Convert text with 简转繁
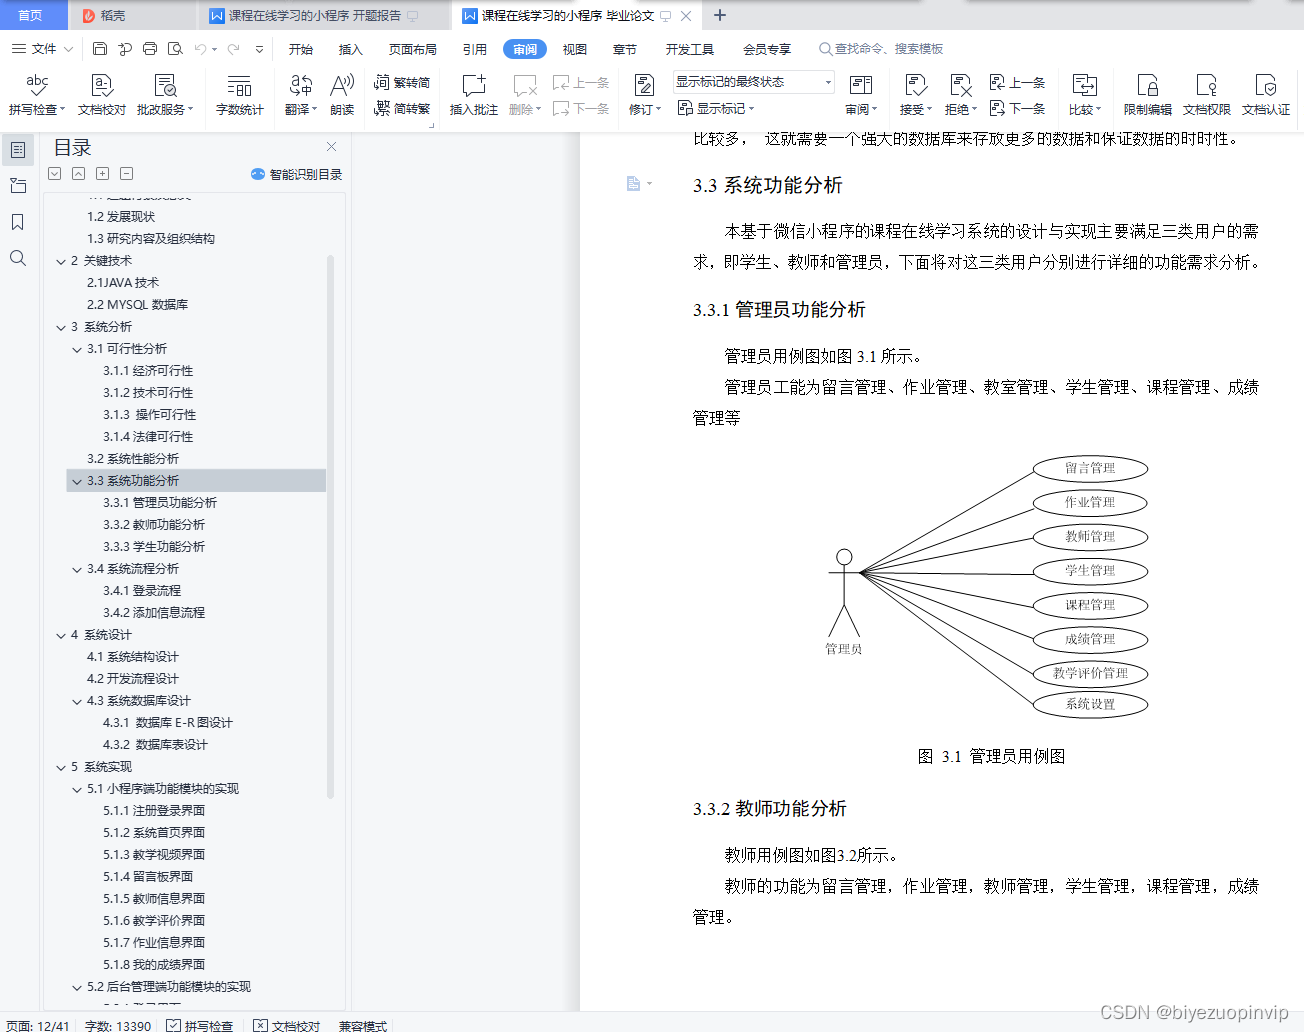Image resolution: width=1304 pixels, height=1032 pixels. 402,108
